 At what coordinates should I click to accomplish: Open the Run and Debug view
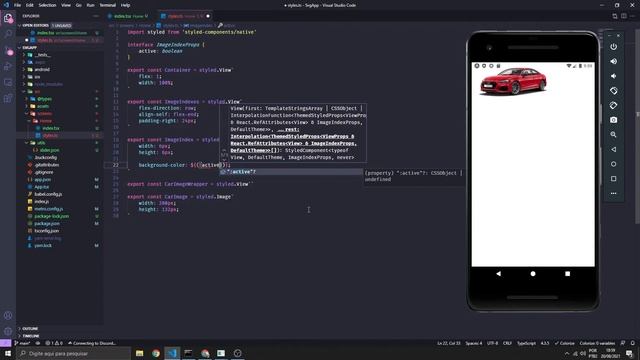click(x=8, y=67)
